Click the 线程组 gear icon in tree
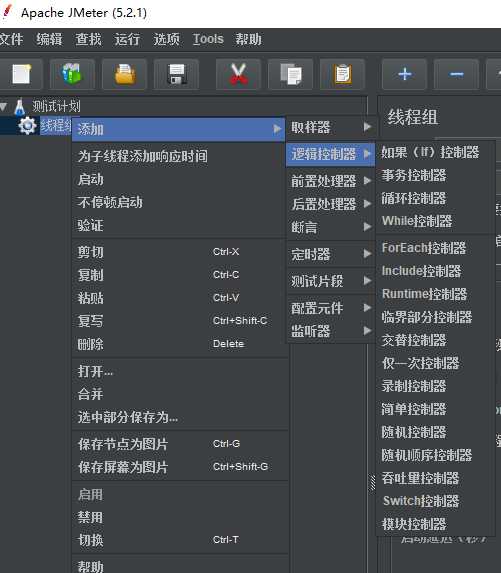 pyautogui.click(x=27, y=126)
